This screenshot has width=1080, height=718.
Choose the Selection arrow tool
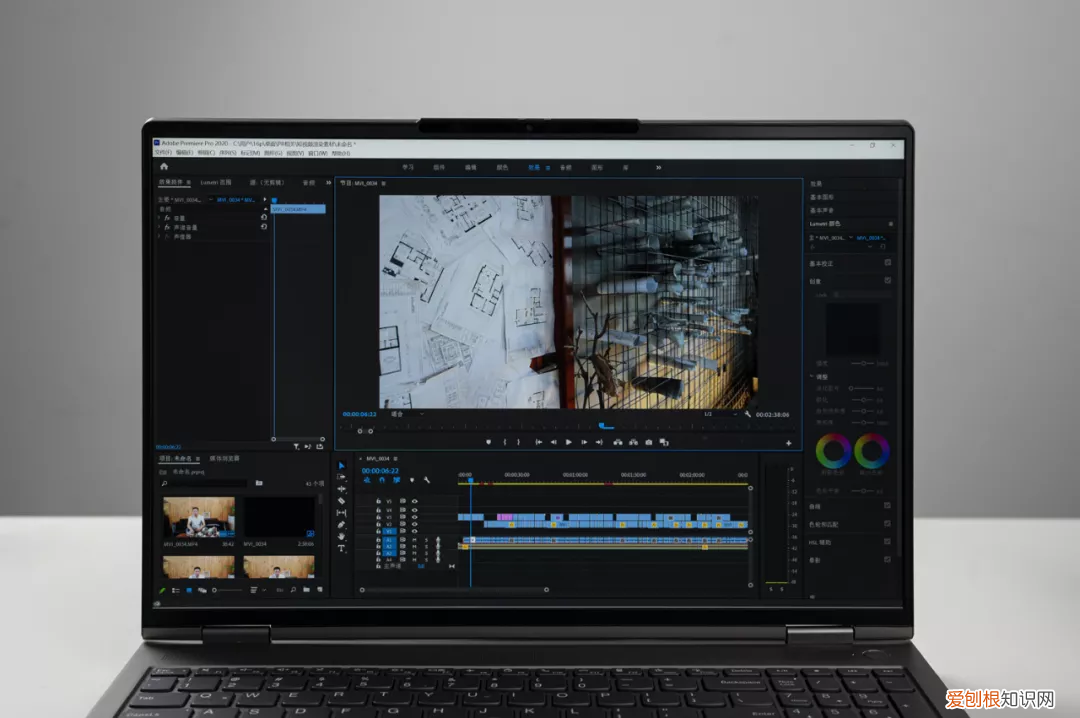(342, 465)
